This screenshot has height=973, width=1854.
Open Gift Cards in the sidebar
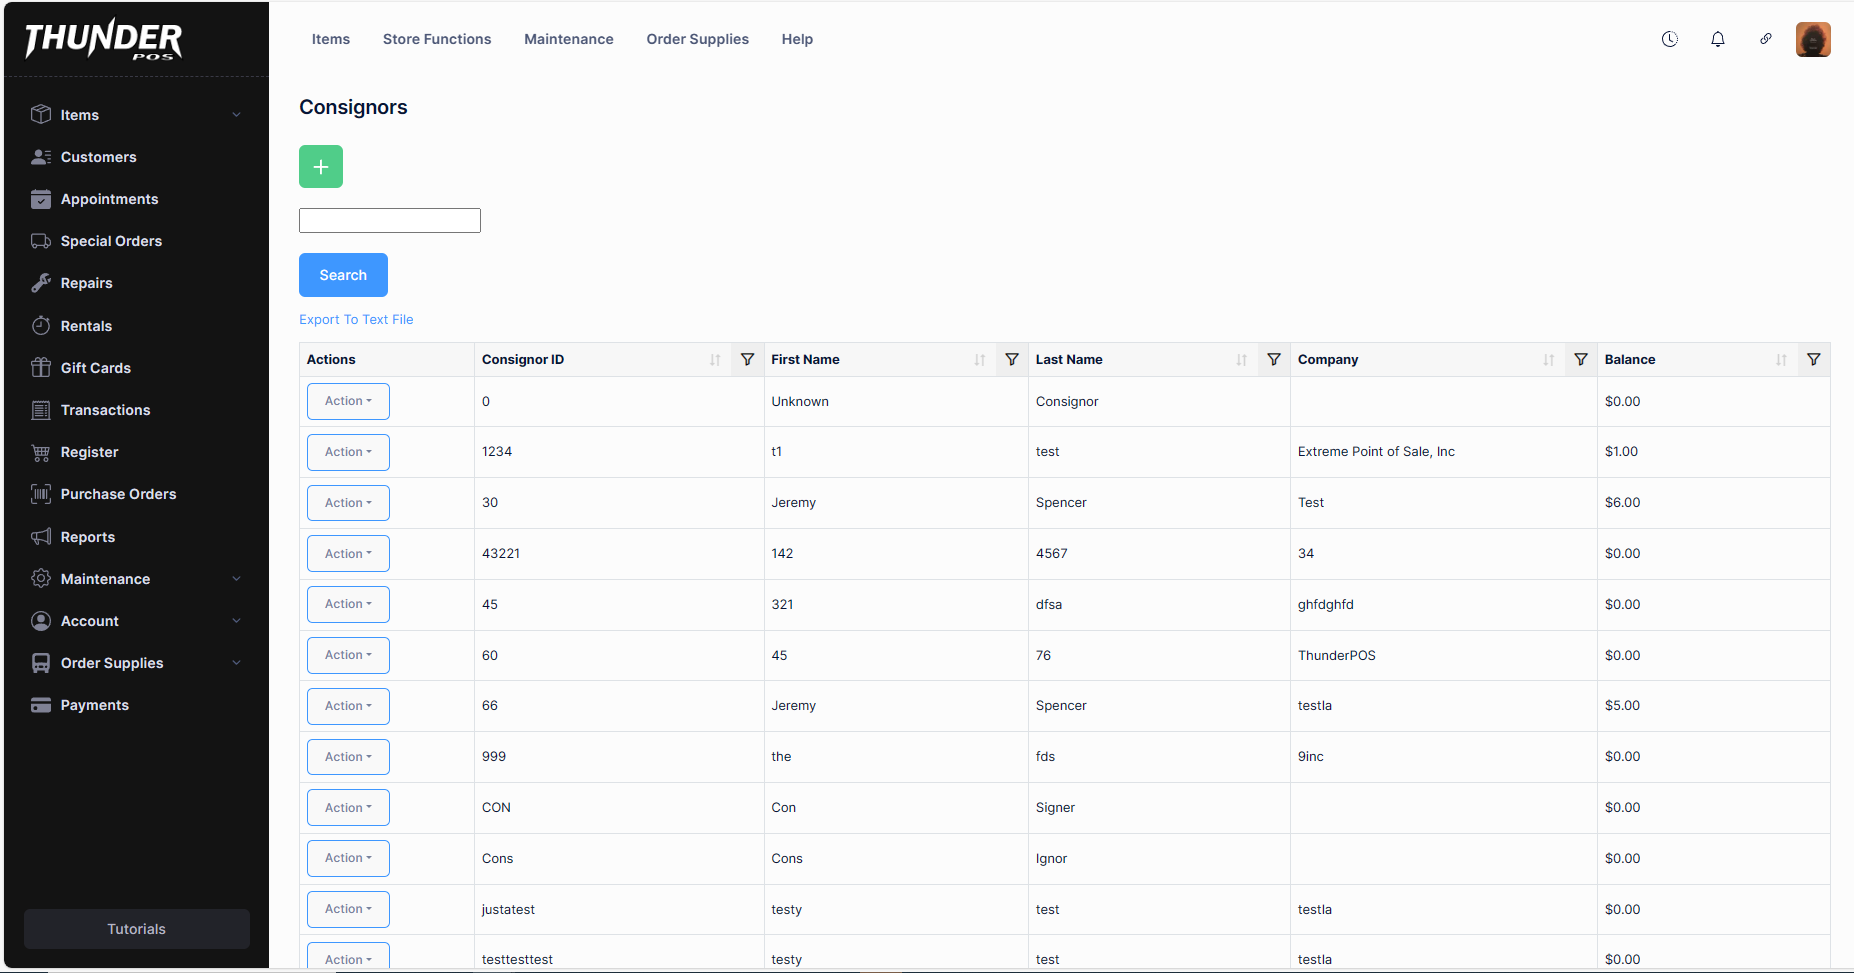click(95, 368)
